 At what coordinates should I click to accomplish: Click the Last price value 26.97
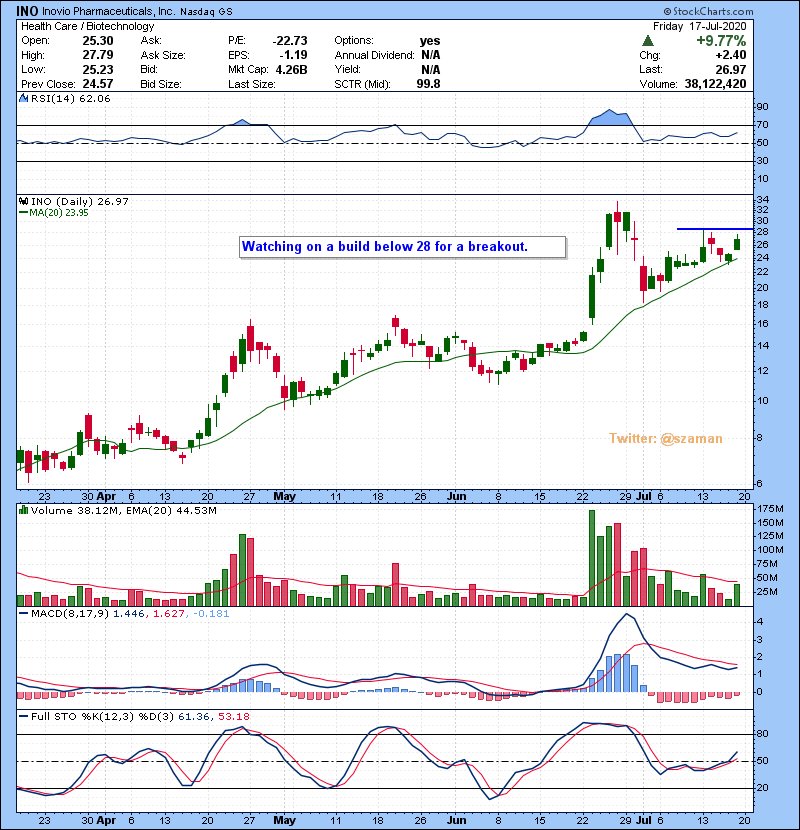tap(731, 69)
